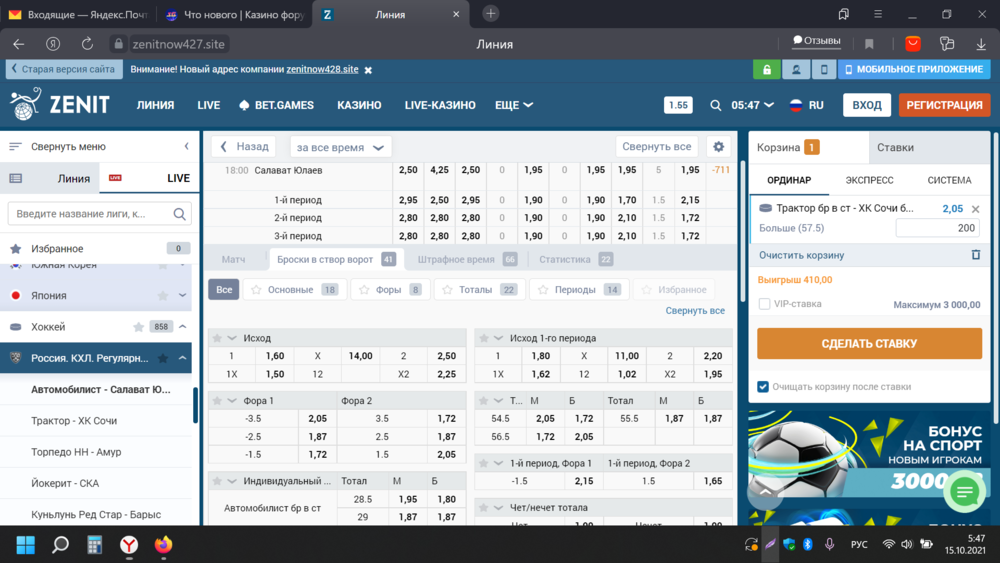The image size is (1000, 563).
Task: Click СДЕЛАТЬ СТАВКУ button
Action: coord(869,344)
